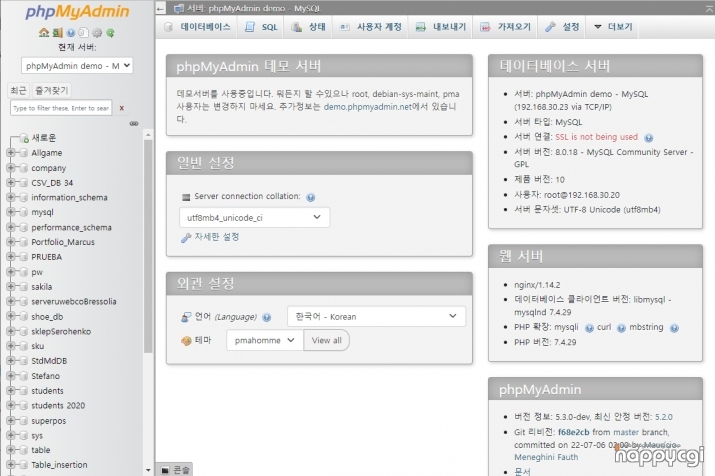Click the new database icon beside 새로운
The image size is (715, 476).
[x=24, y=138]
